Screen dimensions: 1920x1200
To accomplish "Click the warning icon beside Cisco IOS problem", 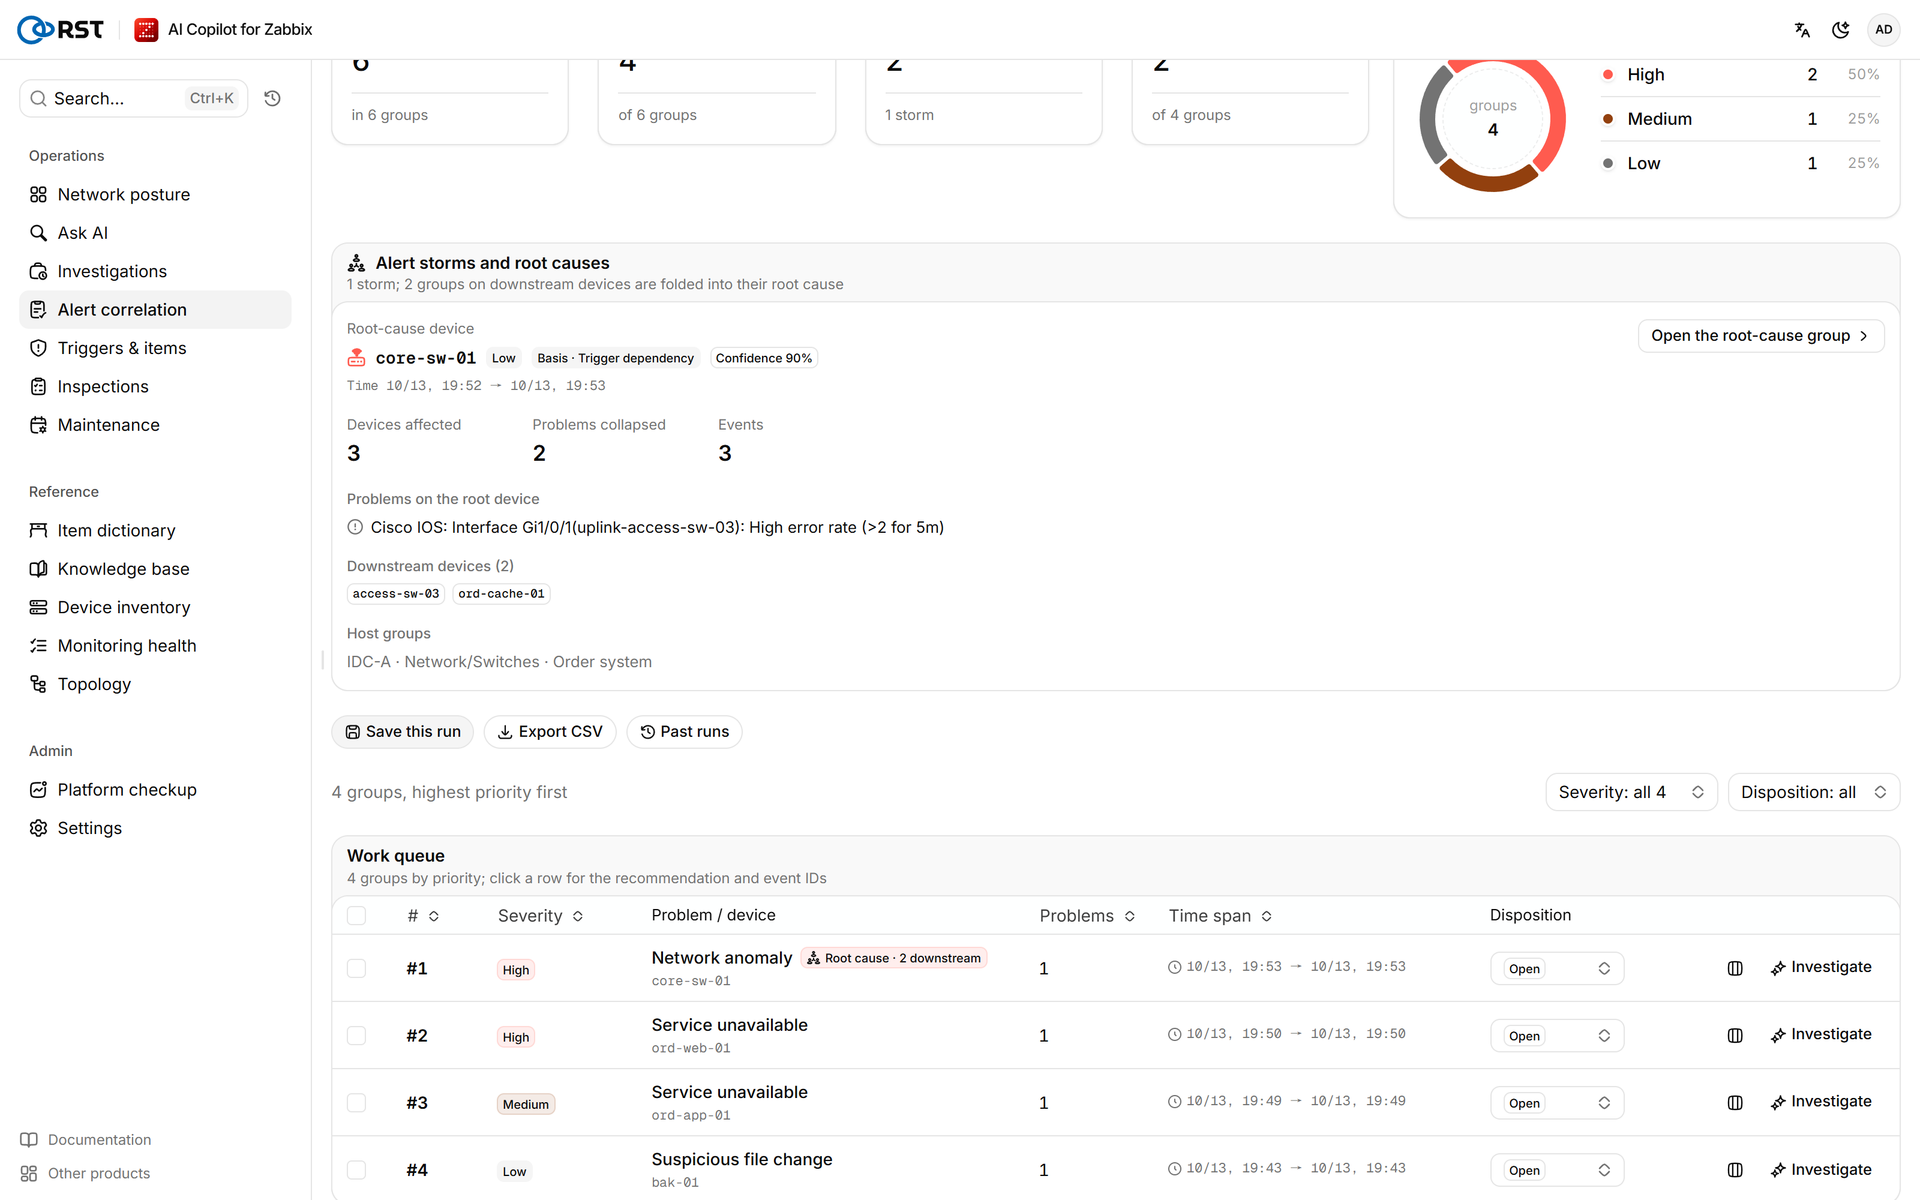I will [x=355, y=527].
